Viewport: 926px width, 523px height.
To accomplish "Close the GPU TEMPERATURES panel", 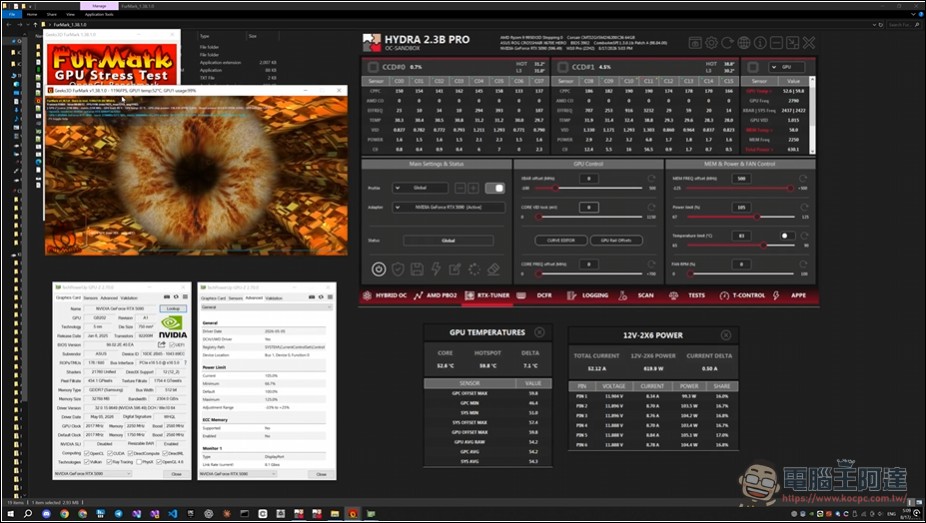I will click(x=539, y=332).
